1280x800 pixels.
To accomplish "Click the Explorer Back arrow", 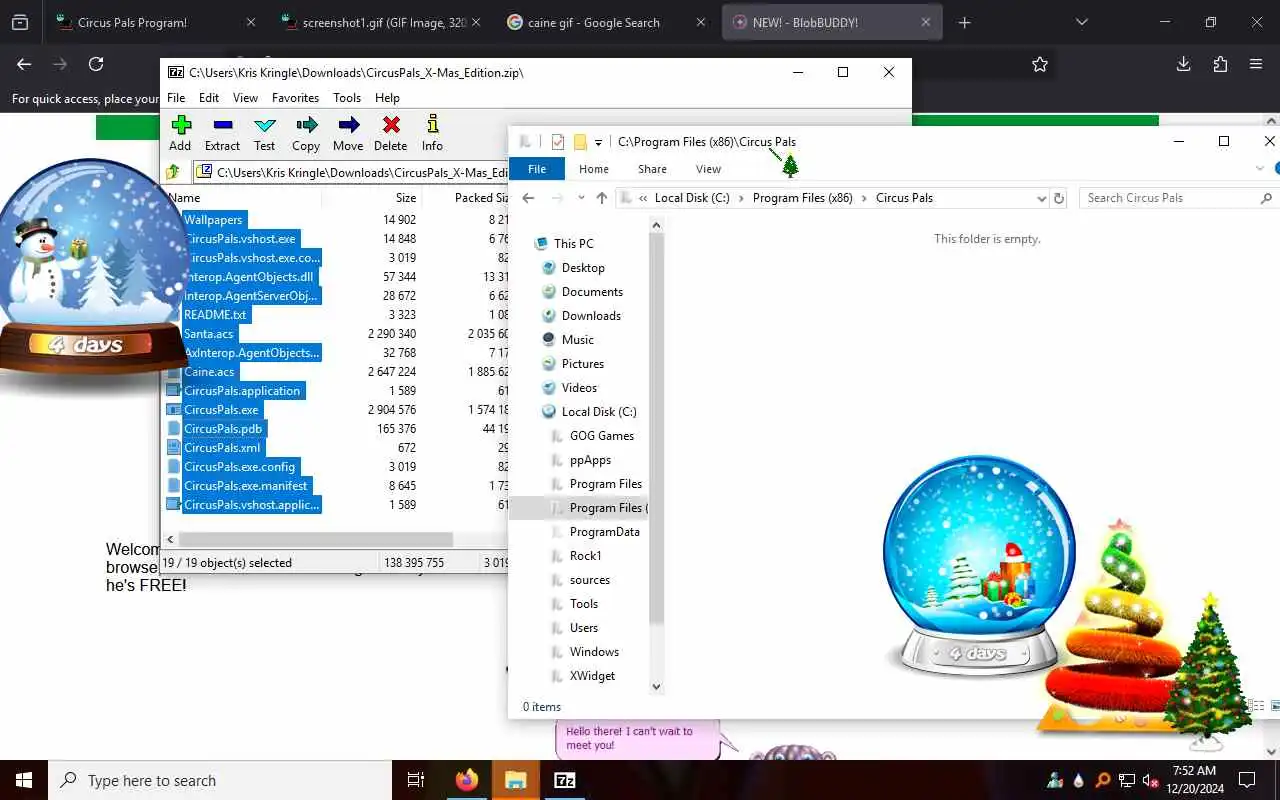I will click(x=529, y=198).
